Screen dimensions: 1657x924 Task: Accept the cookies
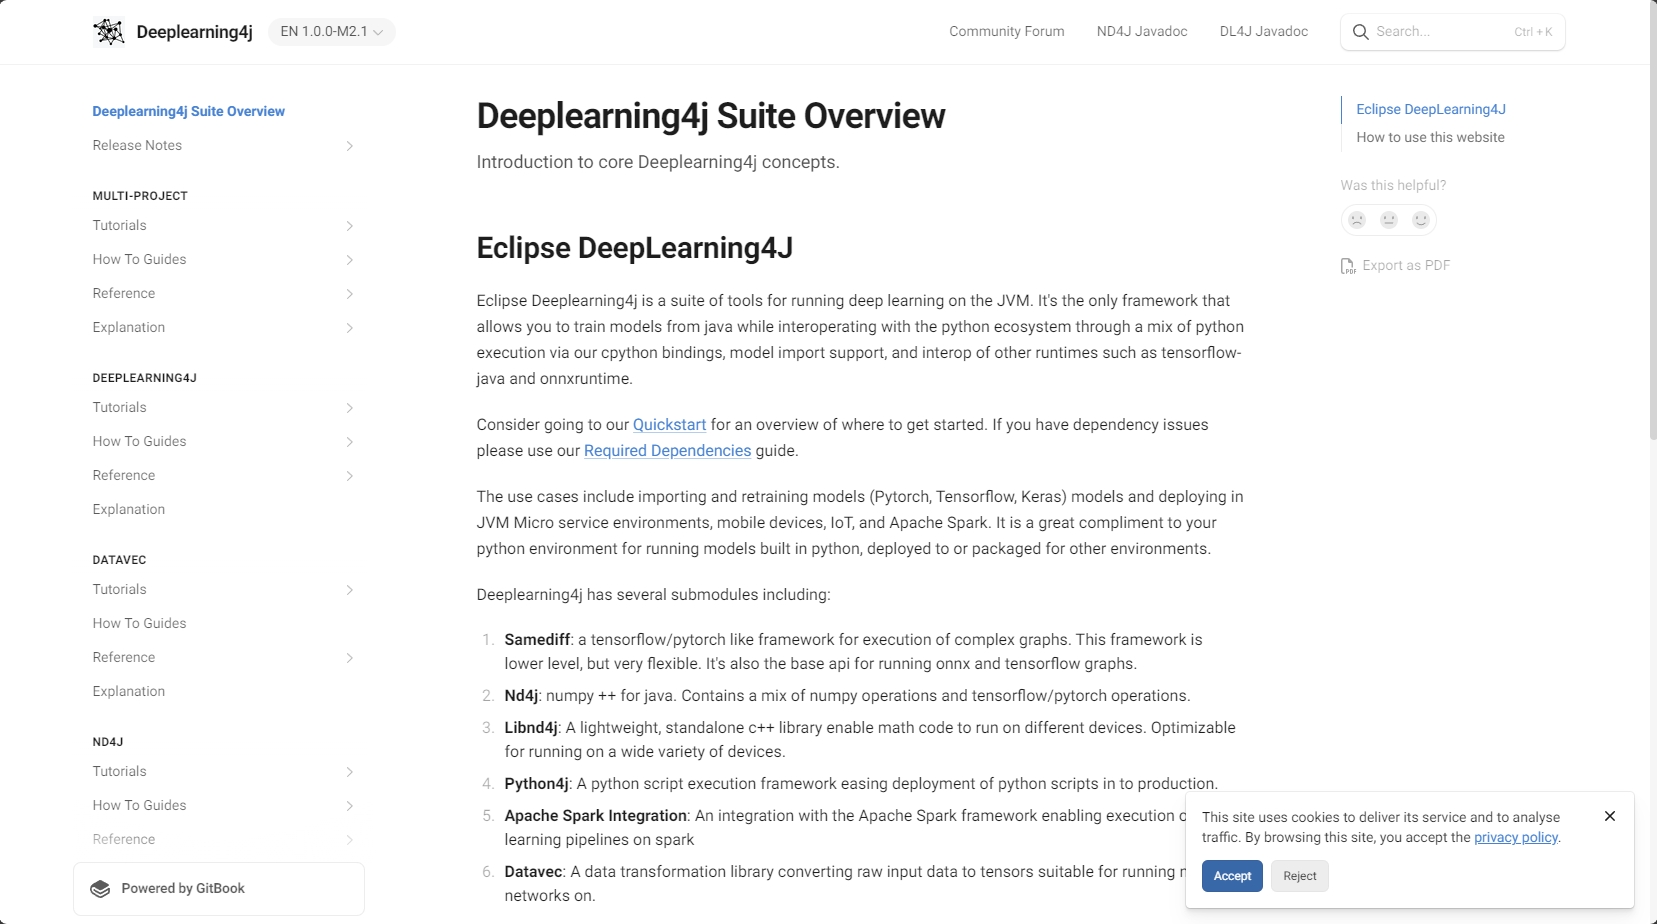pos(1231,876)
